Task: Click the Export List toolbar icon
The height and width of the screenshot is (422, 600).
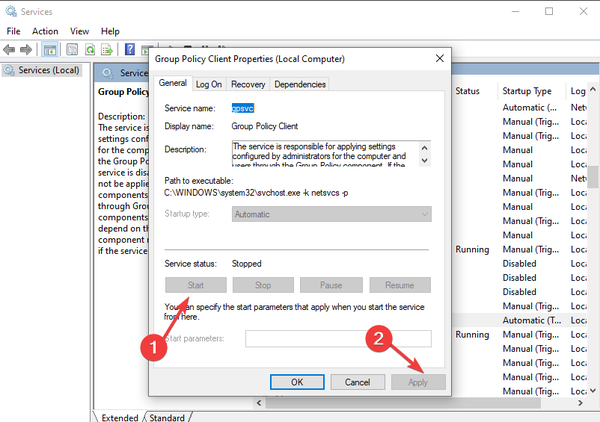Action: [x=108, y=49]
